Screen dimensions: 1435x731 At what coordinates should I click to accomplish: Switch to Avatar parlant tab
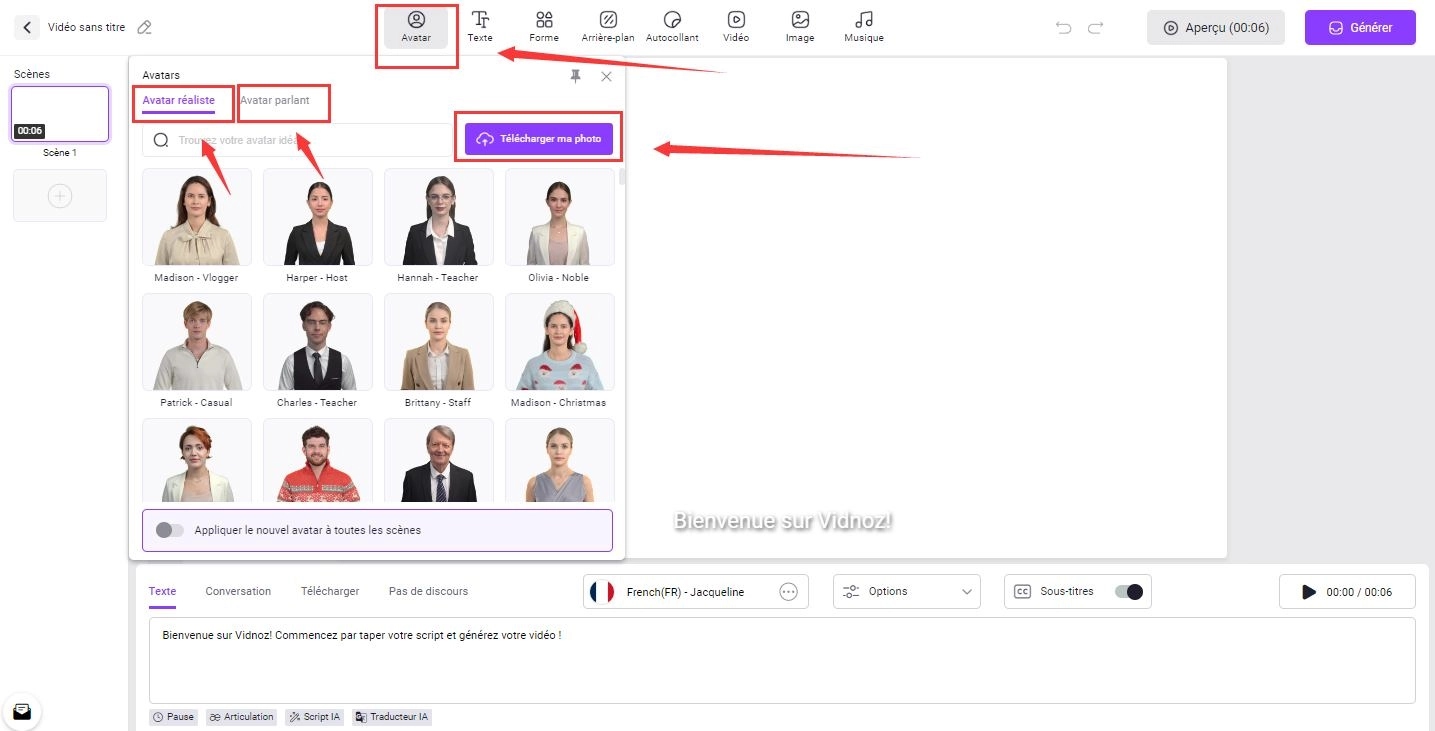(275, 100)
